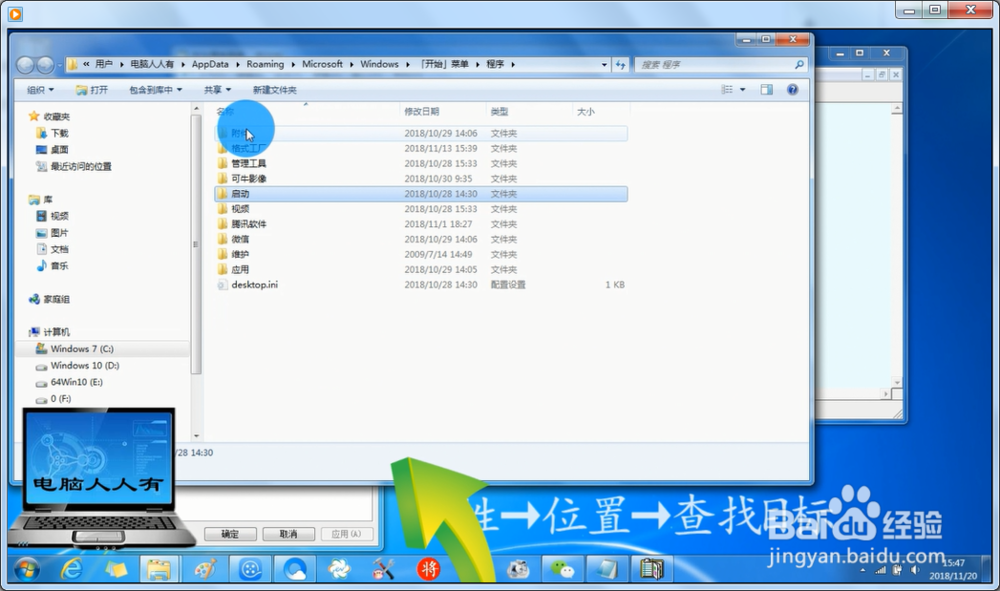
Task: Go back with the Explorer back arrow
Action: 26,64
